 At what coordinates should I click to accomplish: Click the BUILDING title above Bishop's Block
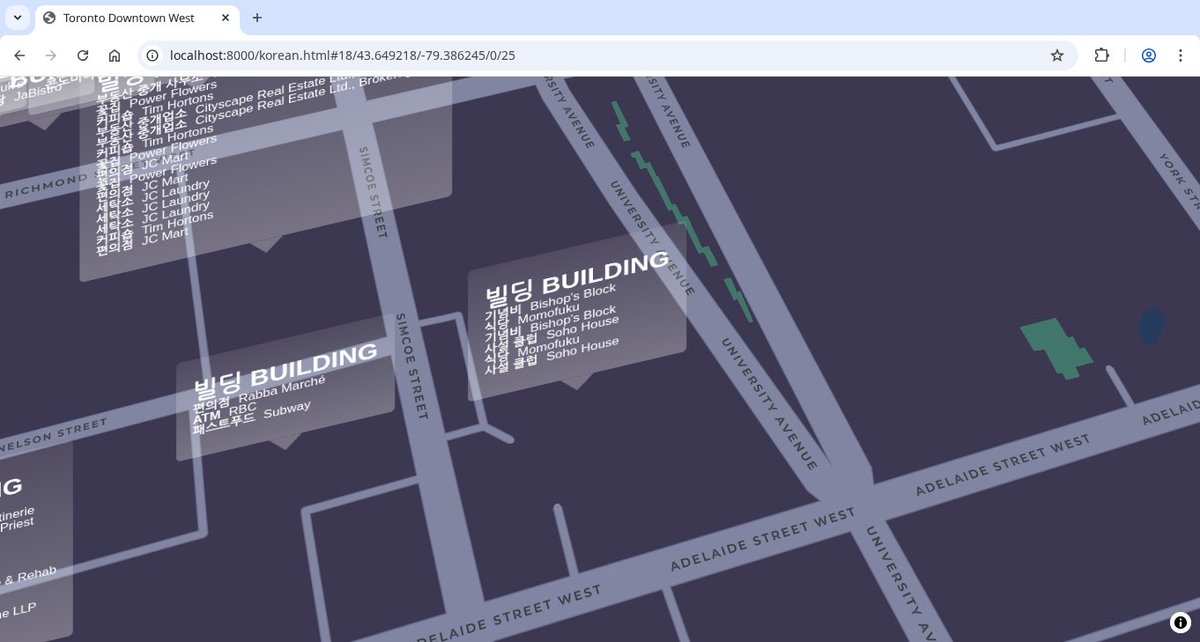[x=577, y=278]
